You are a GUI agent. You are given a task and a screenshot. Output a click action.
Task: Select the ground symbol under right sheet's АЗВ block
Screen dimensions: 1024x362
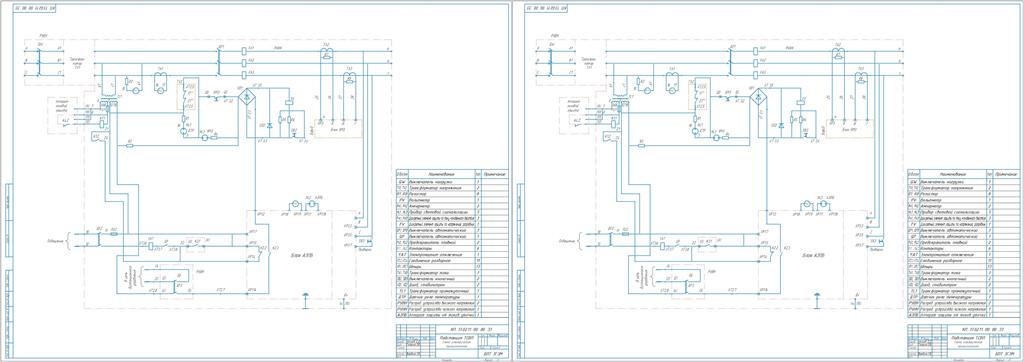point(816,296)
